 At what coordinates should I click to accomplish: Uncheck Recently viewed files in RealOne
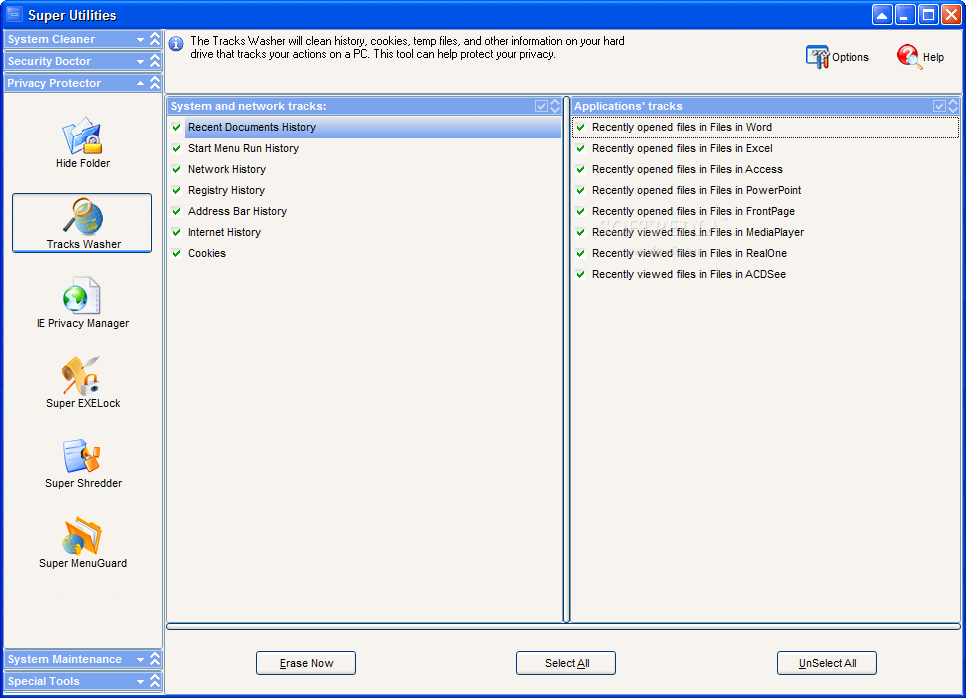[580, 253]
